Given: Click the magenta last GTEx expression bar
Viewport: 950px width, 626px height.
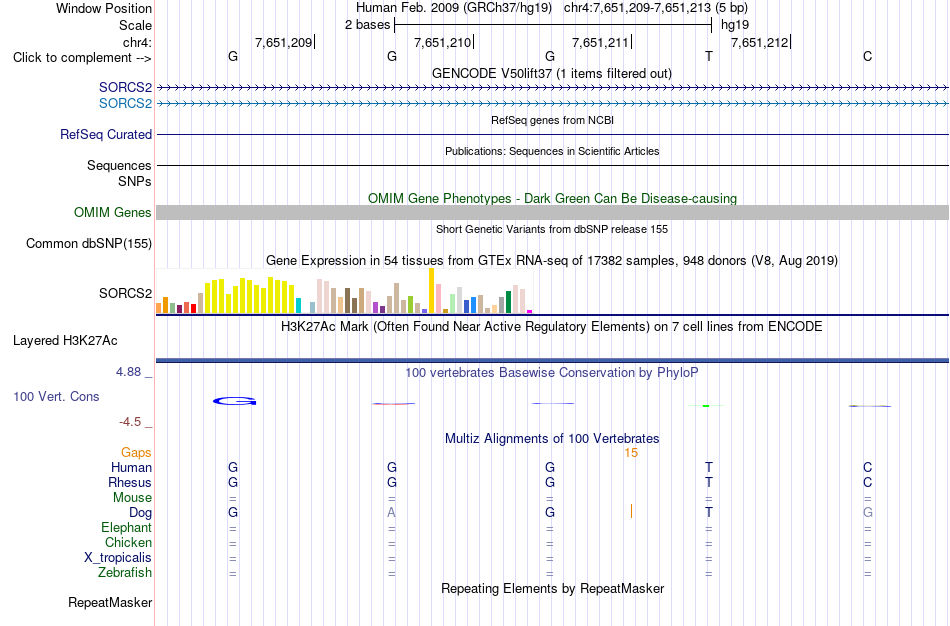Looking at the screenshot, I should [x=530, y=311].
